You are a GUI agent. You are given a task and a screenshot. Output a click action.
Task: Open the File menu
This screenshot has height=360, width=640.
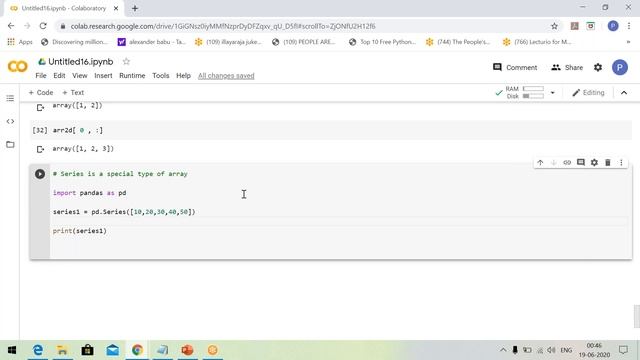pos(41,76)
